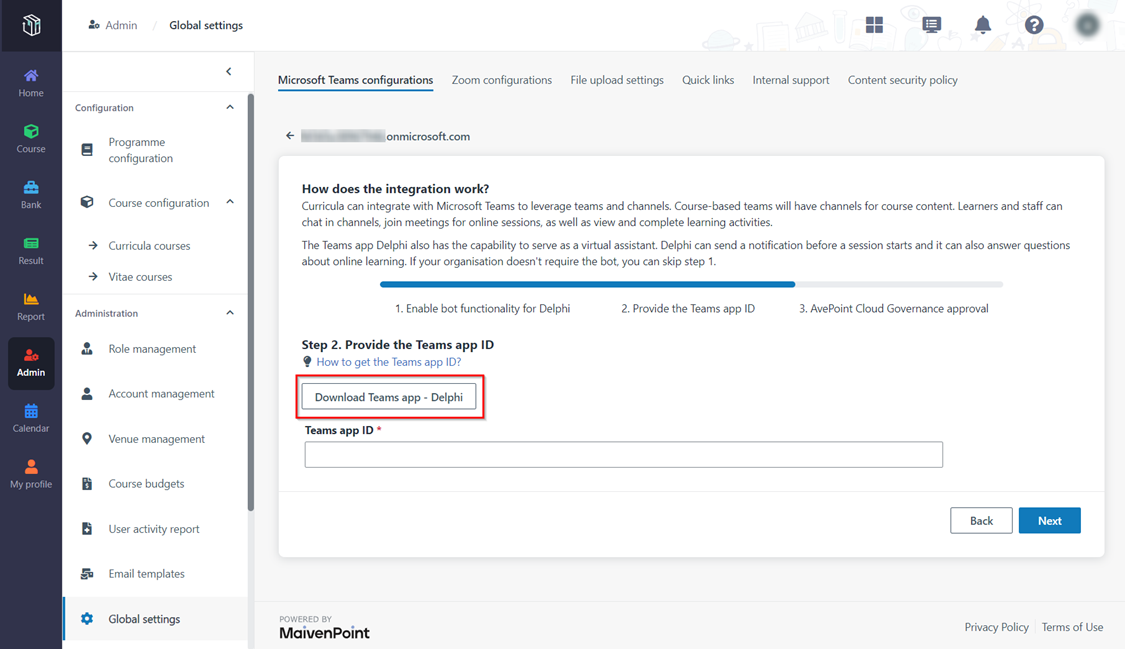This screenshot has height=649, width=1125.
Task: Switch to Microsoft Teams configurations tab
Action: point(355,80)
